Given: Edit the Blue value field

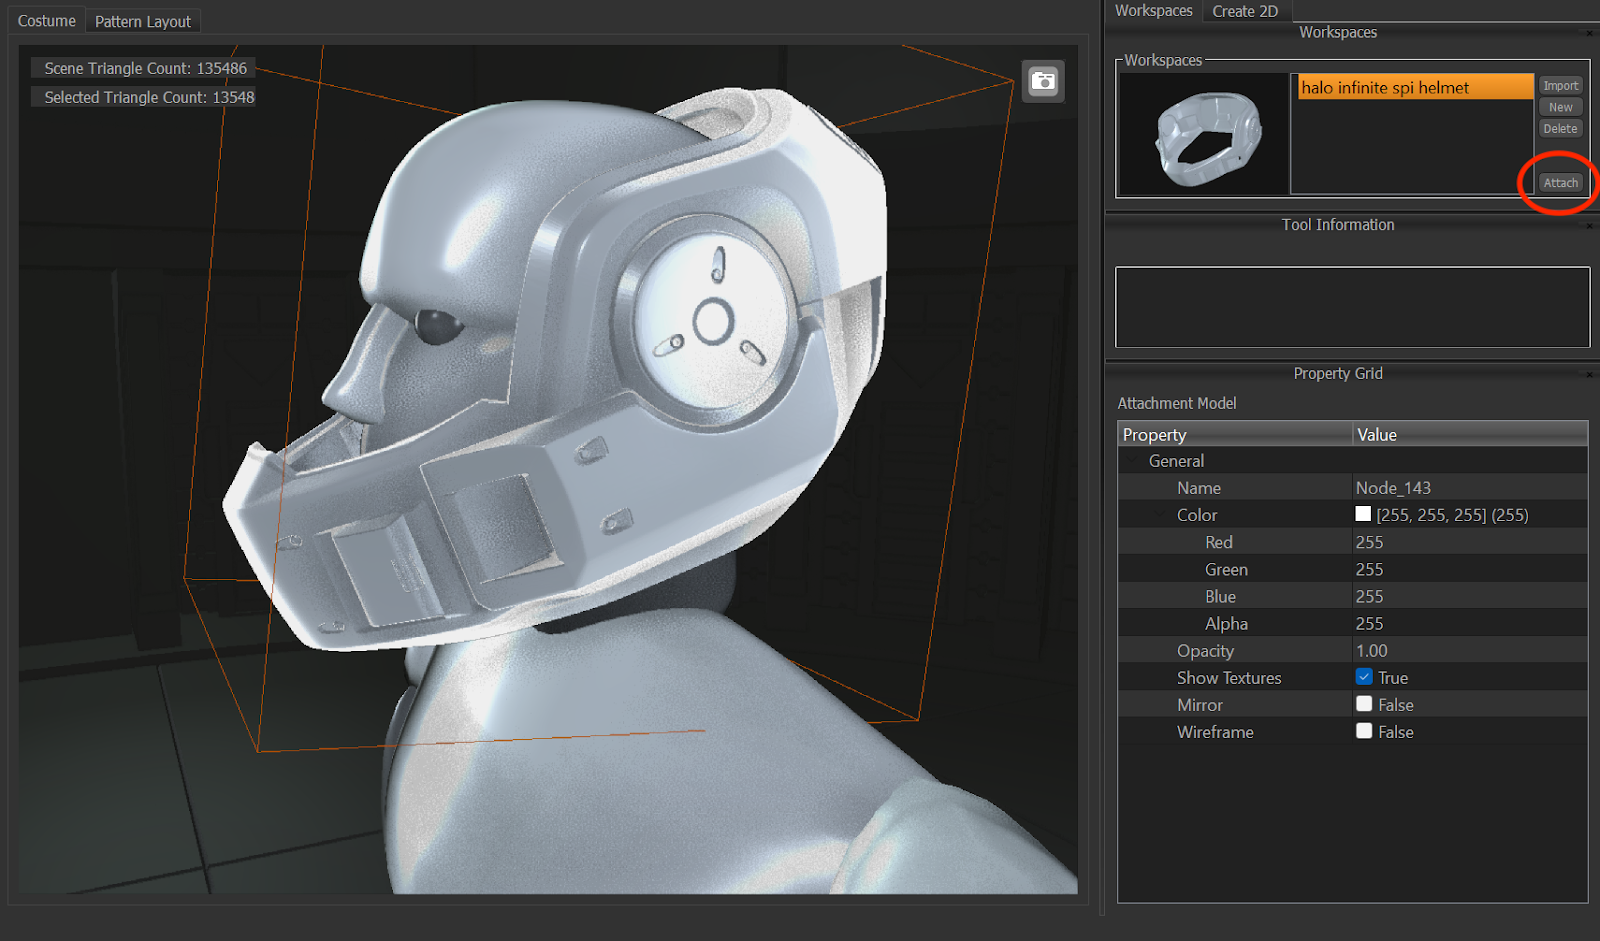Looking at the screenshot, I should pyautogui.click(x=1470, y=596).
